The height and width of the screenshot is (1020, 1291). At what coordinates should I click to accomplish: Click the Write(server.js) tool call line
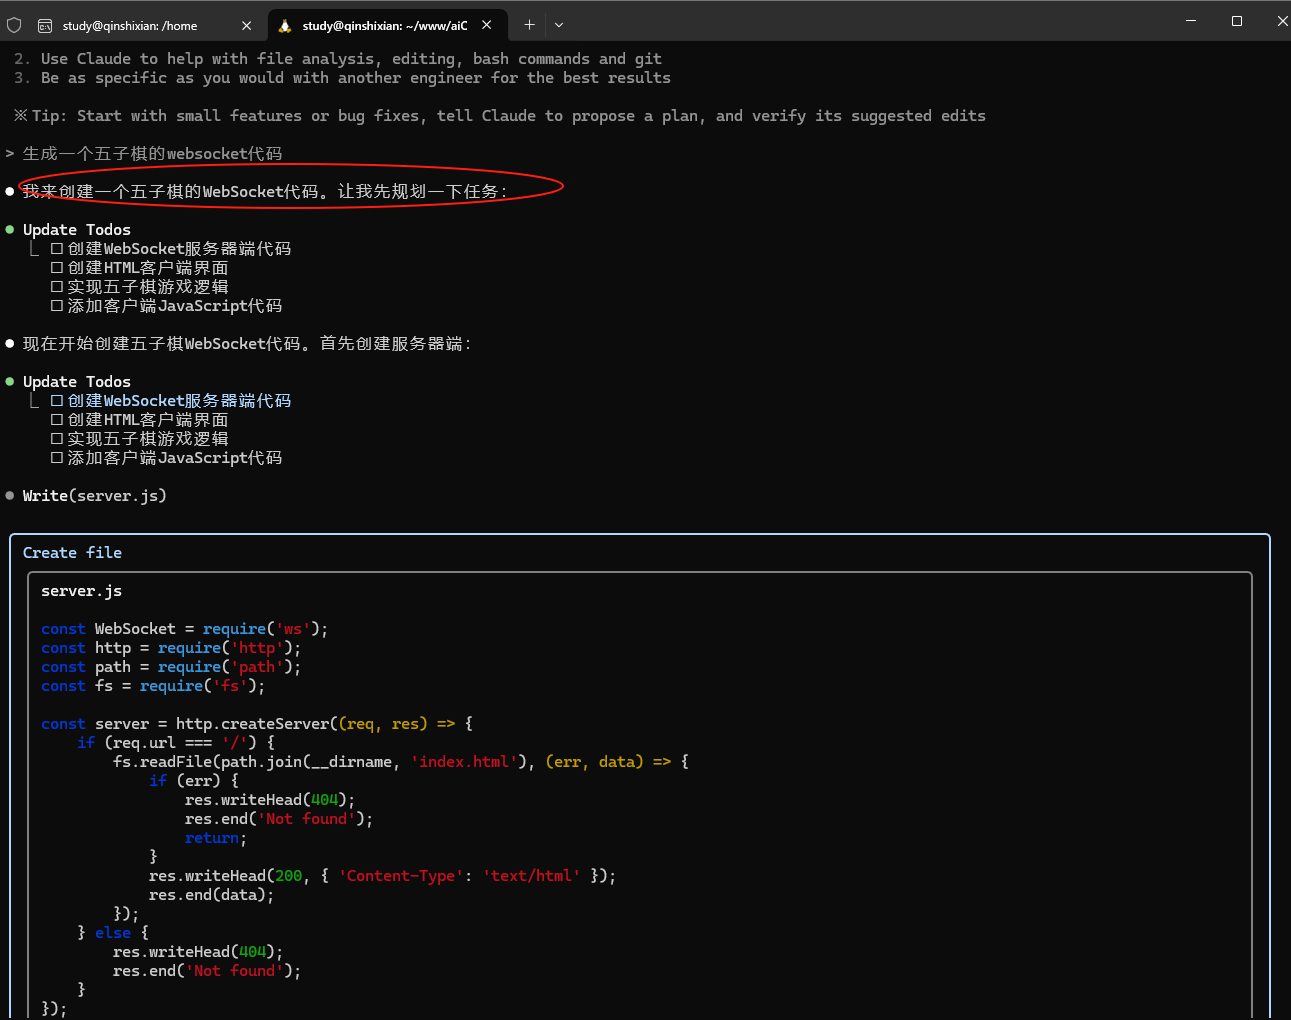[94, 496]
